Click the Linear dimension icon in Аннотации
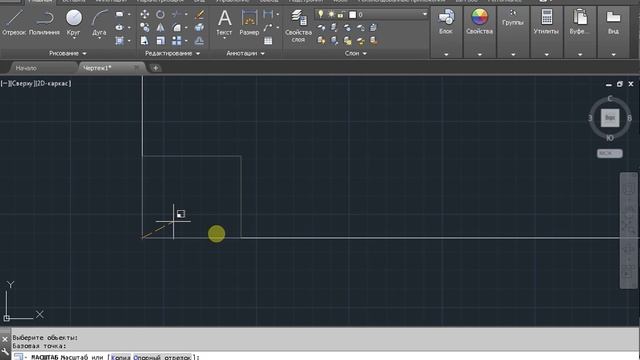640x360 pixels. tap(268, 15)
